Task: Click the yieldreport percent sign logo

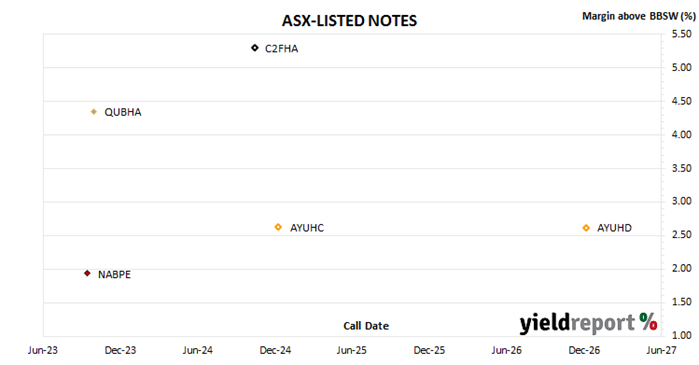Action: [648, 321]
